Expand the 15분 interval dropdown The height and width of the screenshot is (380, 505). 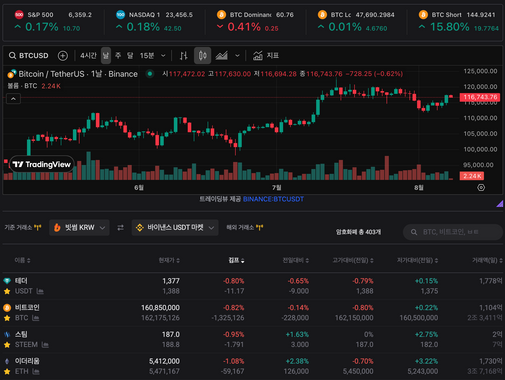pyautogui.click(x=163, y=56)
